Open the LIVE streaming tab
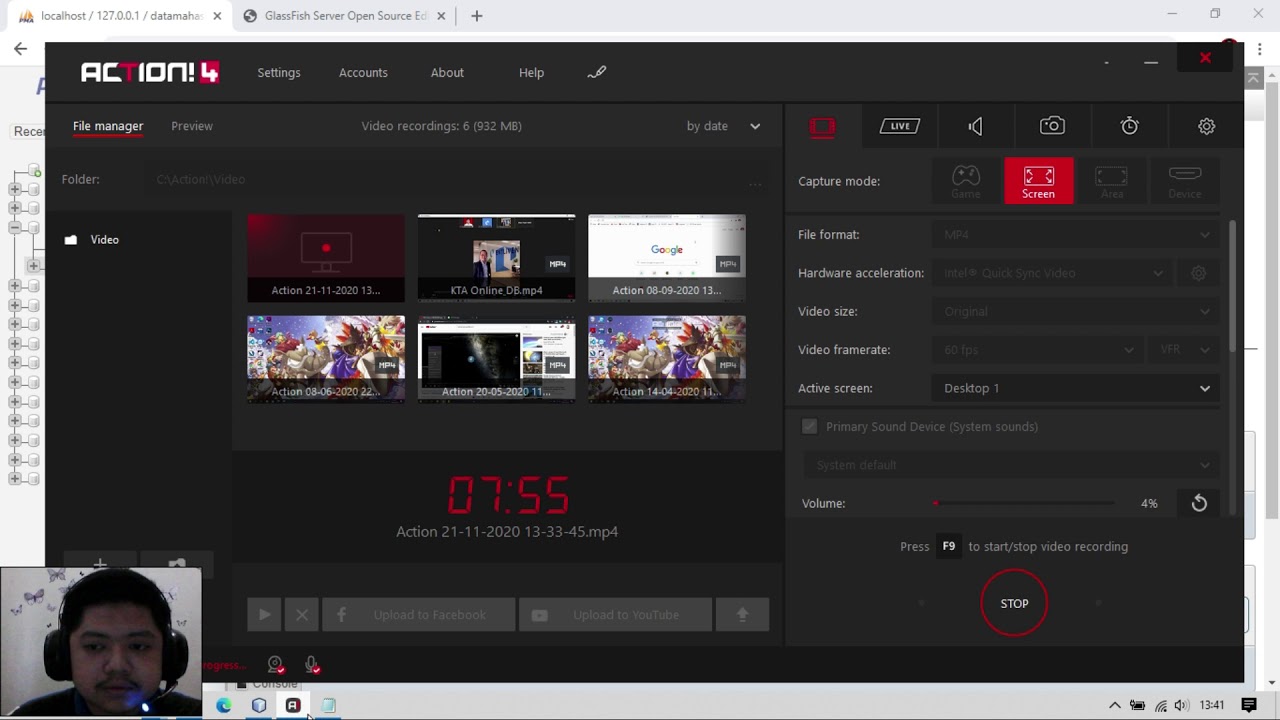1280x720 pixels. pyautogui.click(x=899, y=126)
